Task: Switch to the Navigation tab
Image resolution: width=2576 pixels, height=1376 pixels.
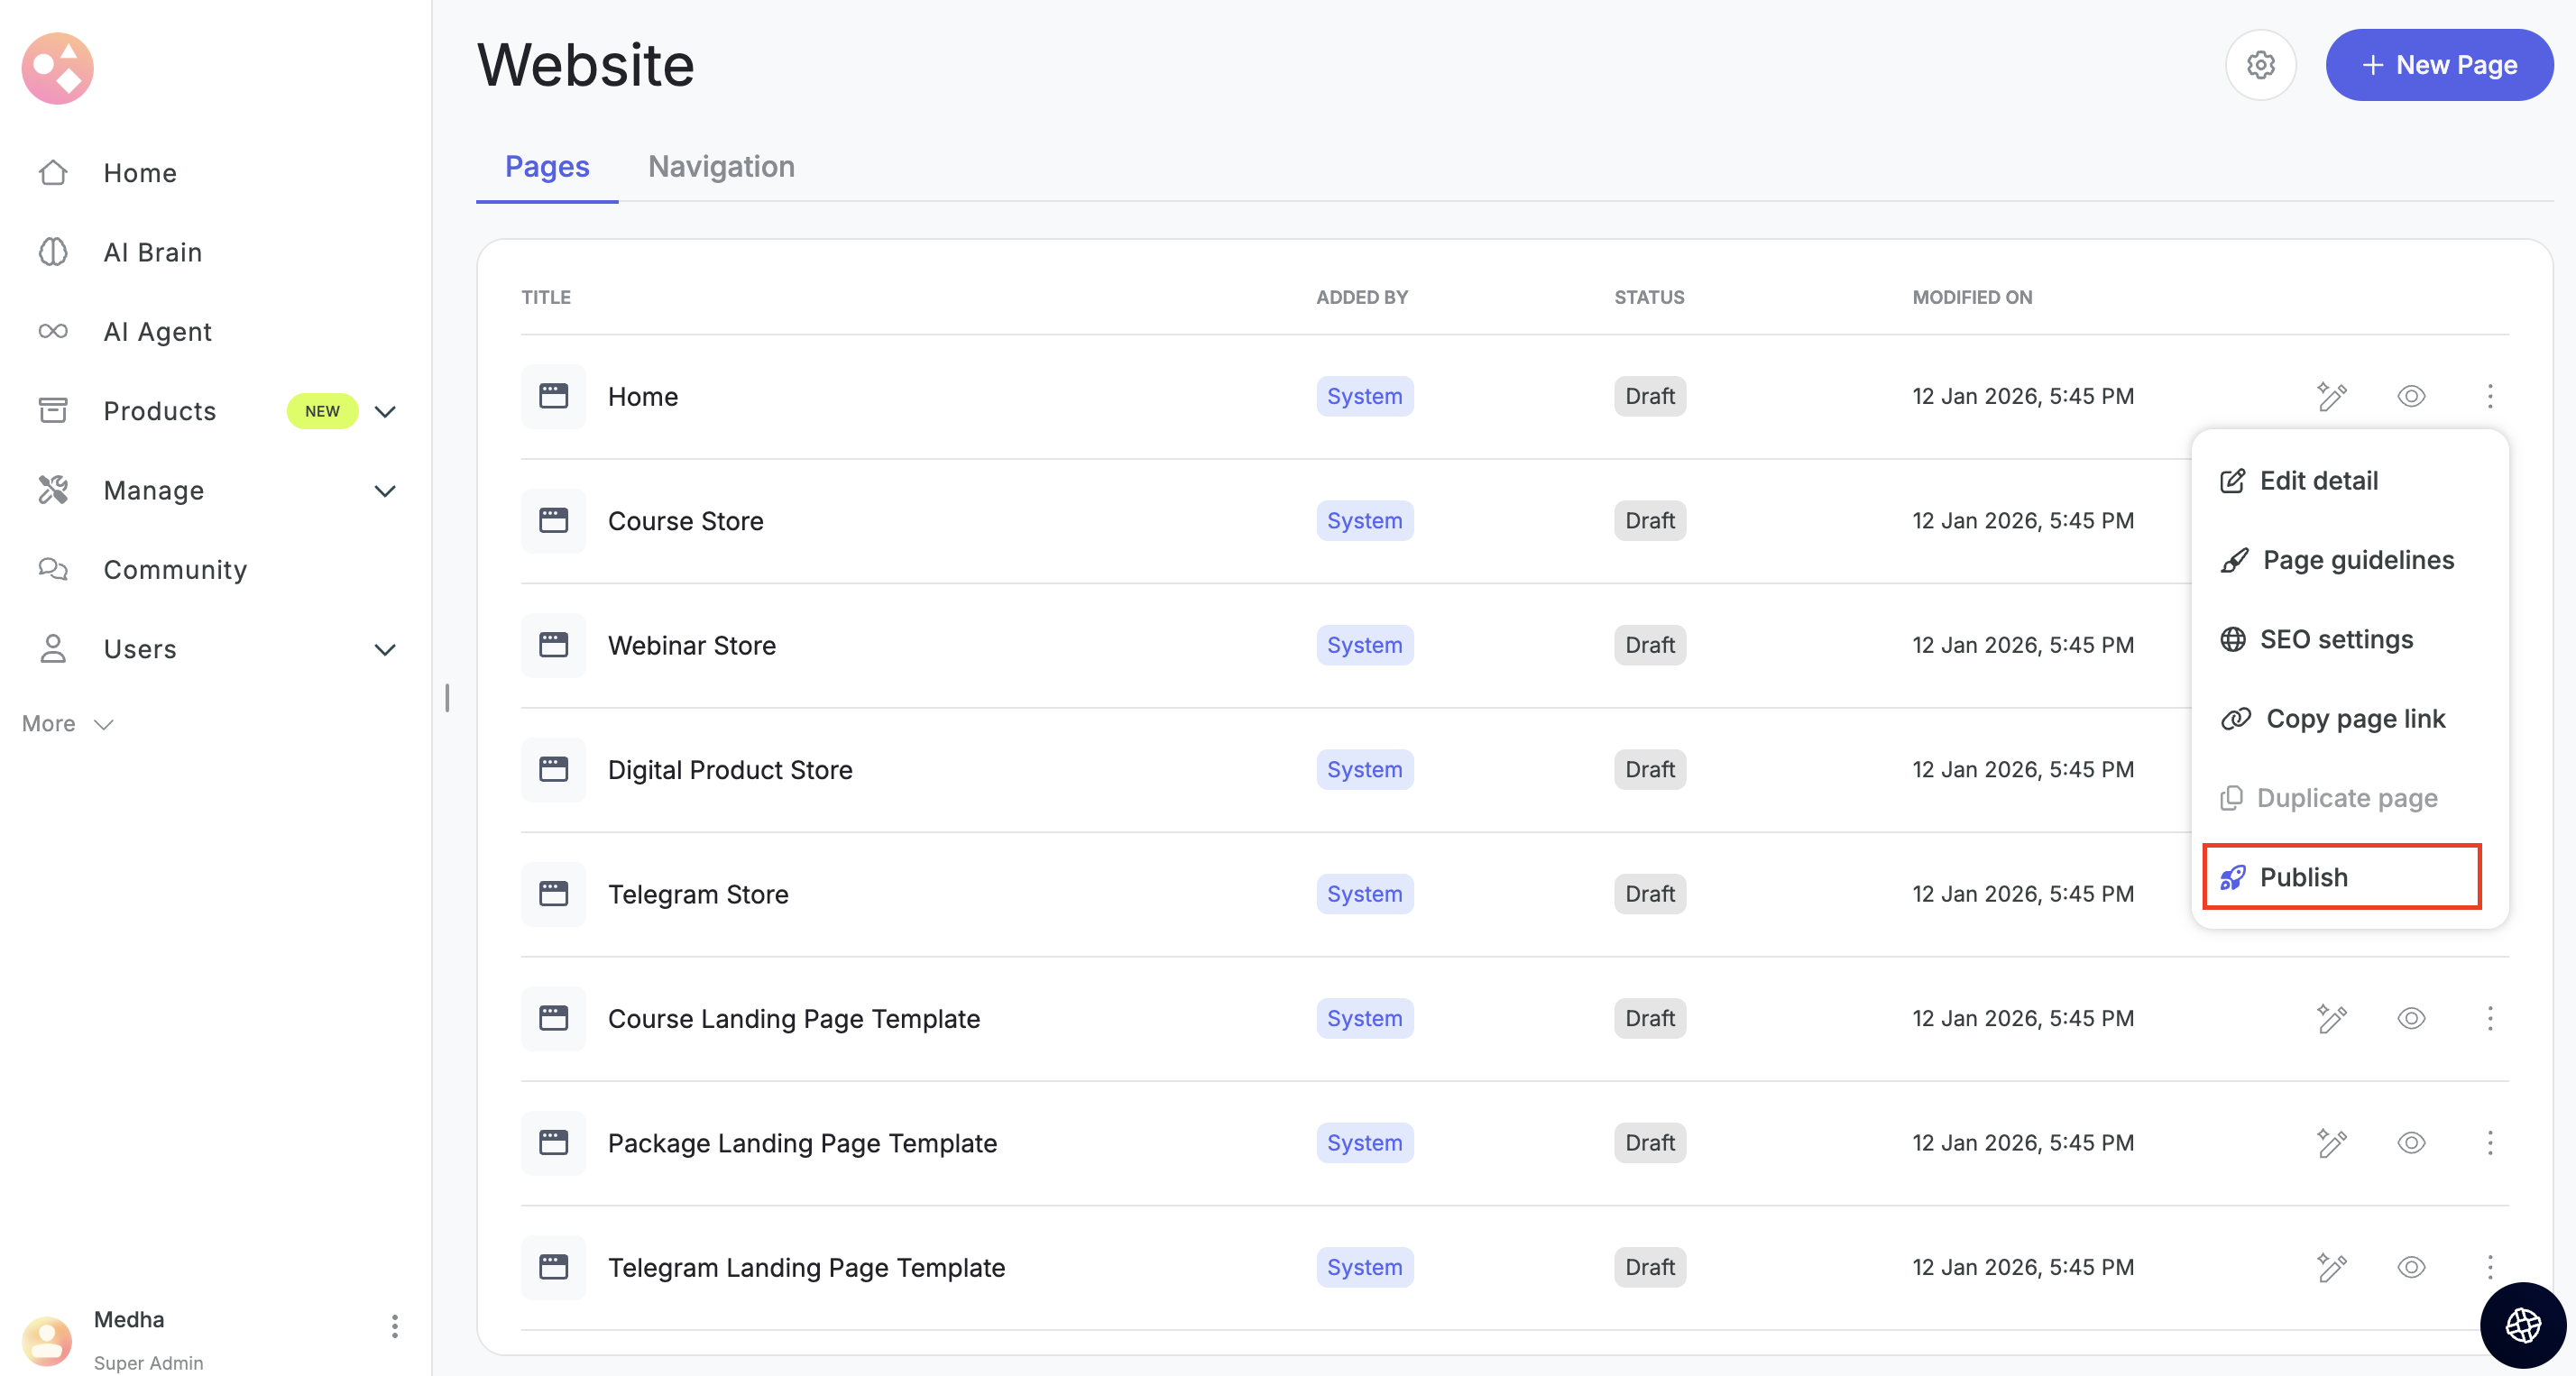Action: (721, 166)
